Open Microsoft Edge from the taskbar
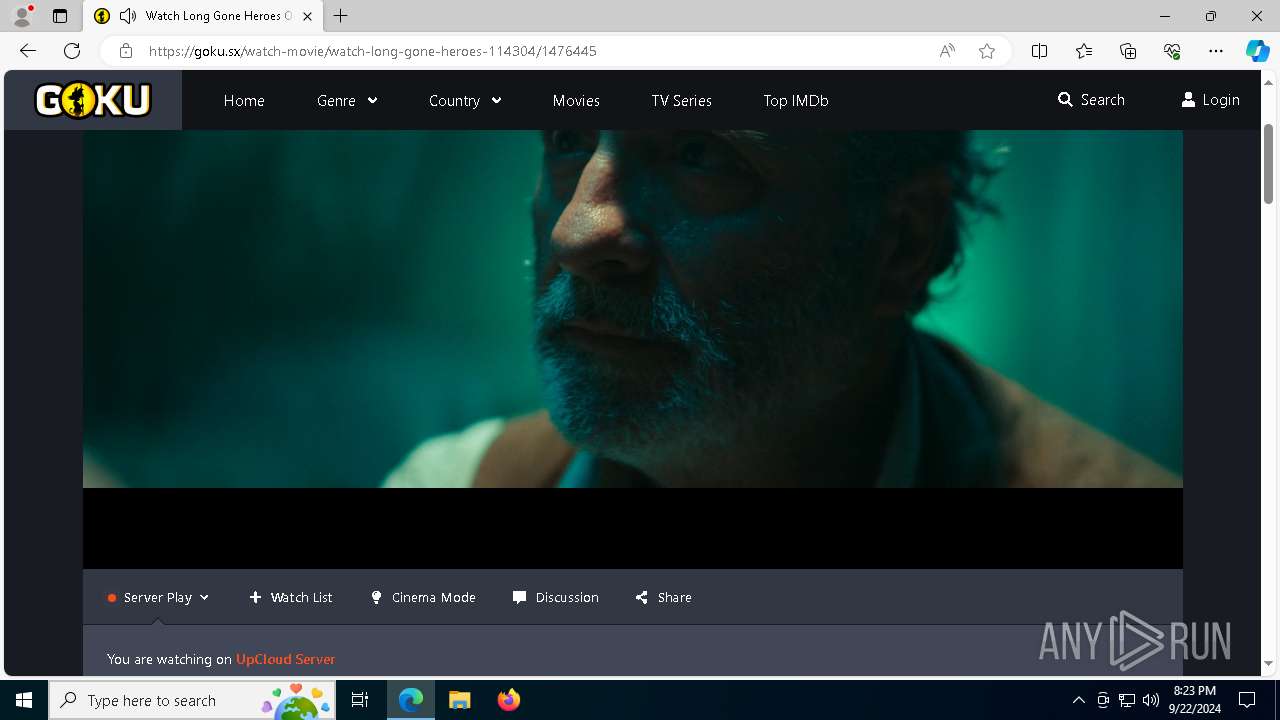Image resolution: width=1280 pixels, height=720 pixels. click(411, 700)
